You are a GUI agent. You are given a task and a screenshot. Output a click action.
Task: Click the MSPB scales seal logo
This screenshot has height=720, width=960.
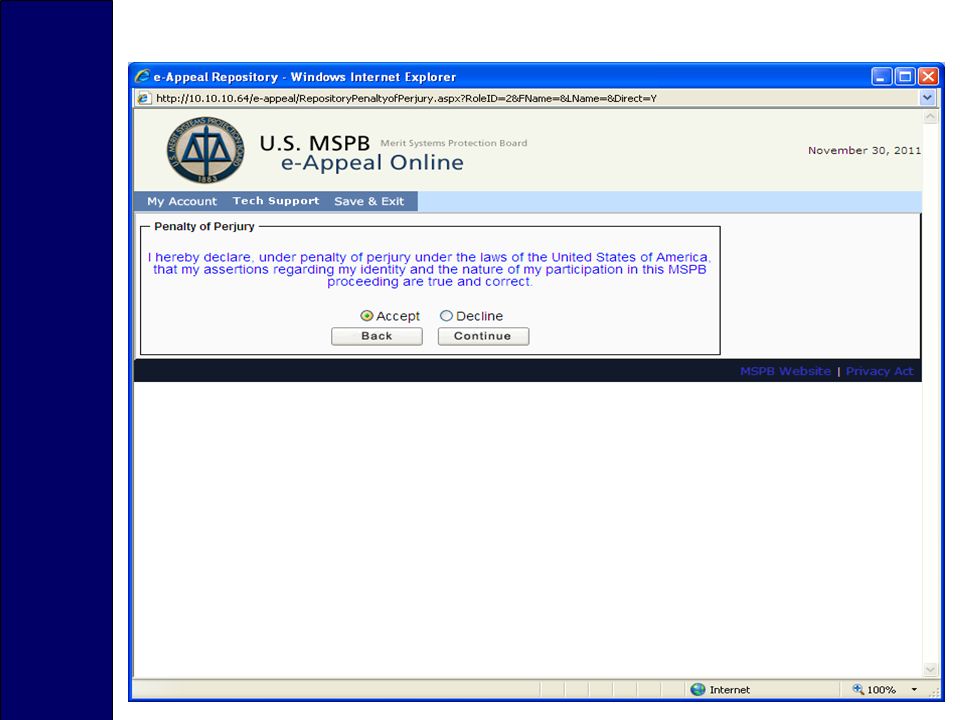click(x=205, y=150)
